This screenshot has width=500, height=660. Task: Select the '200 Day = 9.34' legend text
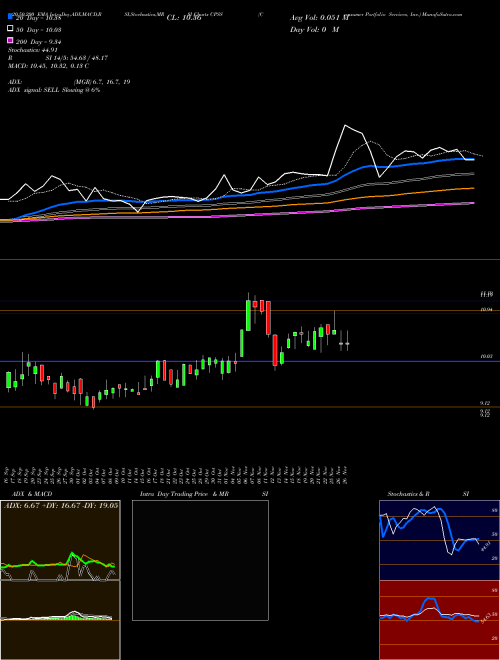tap(38, 42)
